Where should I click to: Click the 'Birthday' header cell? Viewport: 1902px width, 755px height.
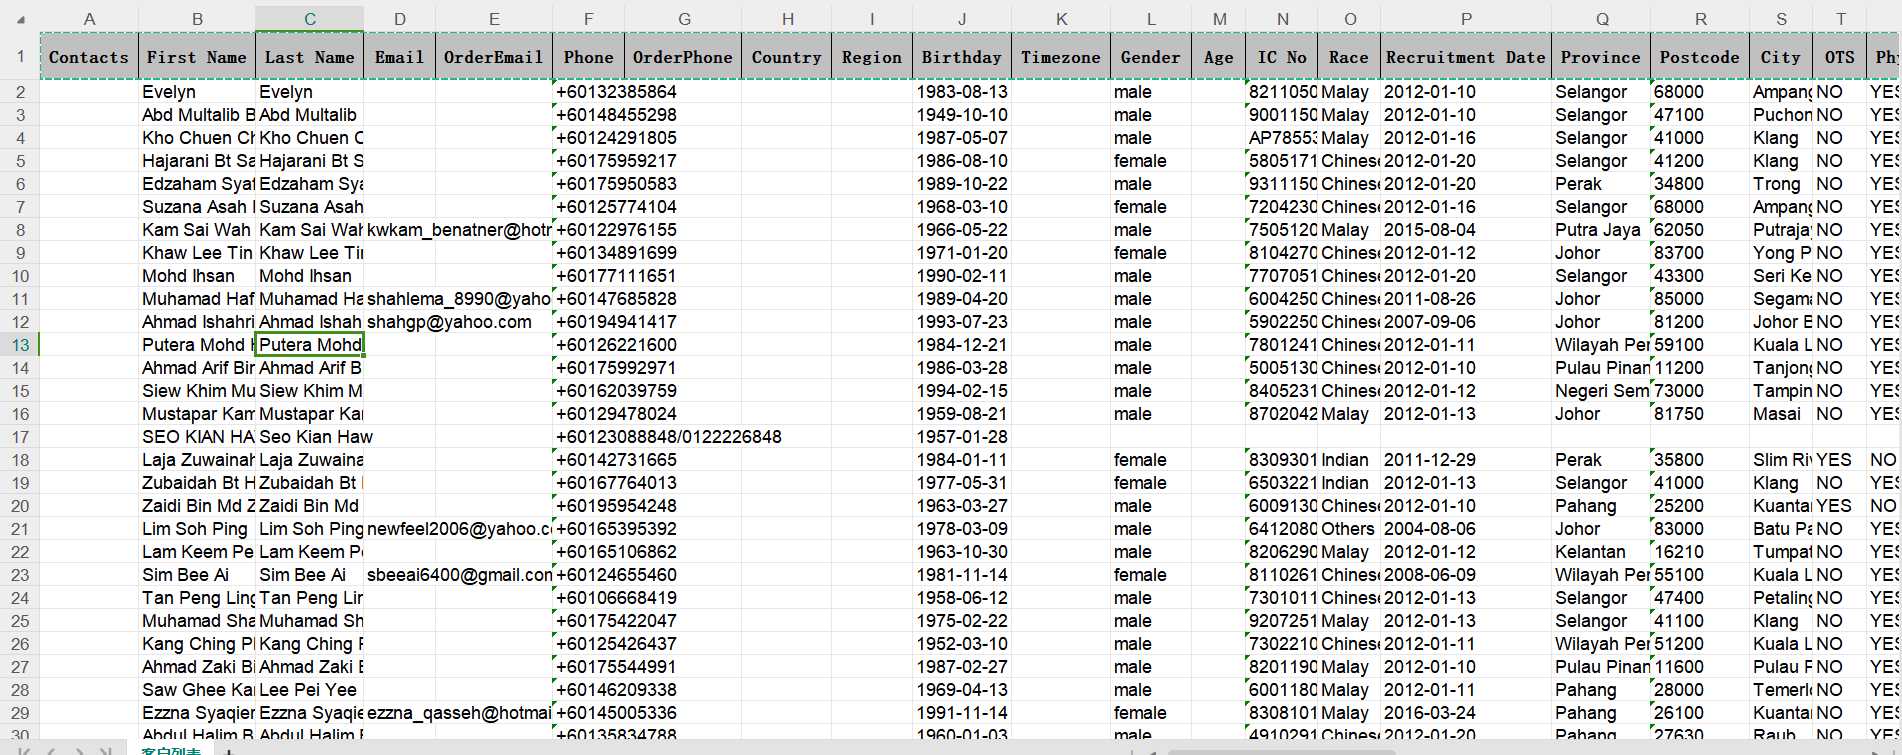tap(962, 57)
